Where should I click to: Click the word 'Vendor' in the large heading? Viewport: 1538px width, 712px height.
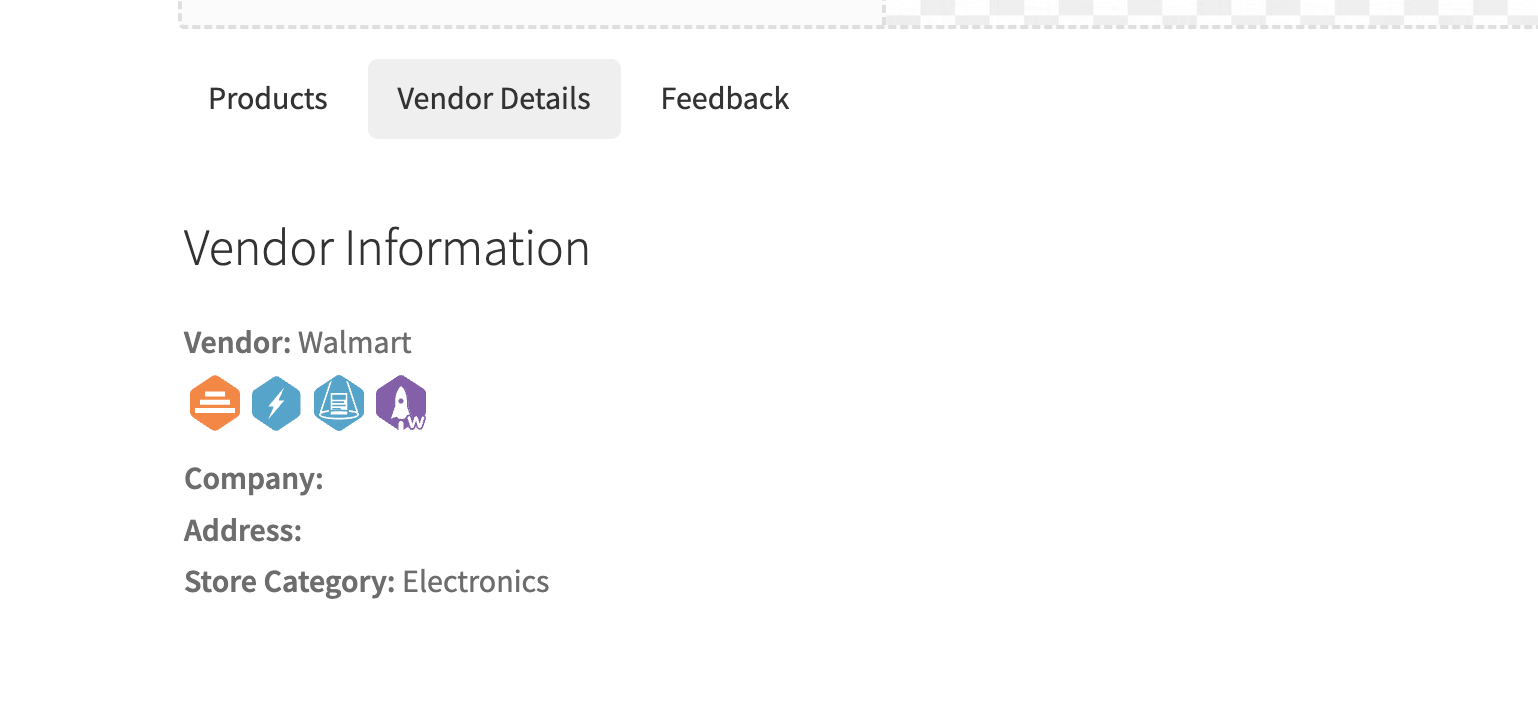pos(260,248)
